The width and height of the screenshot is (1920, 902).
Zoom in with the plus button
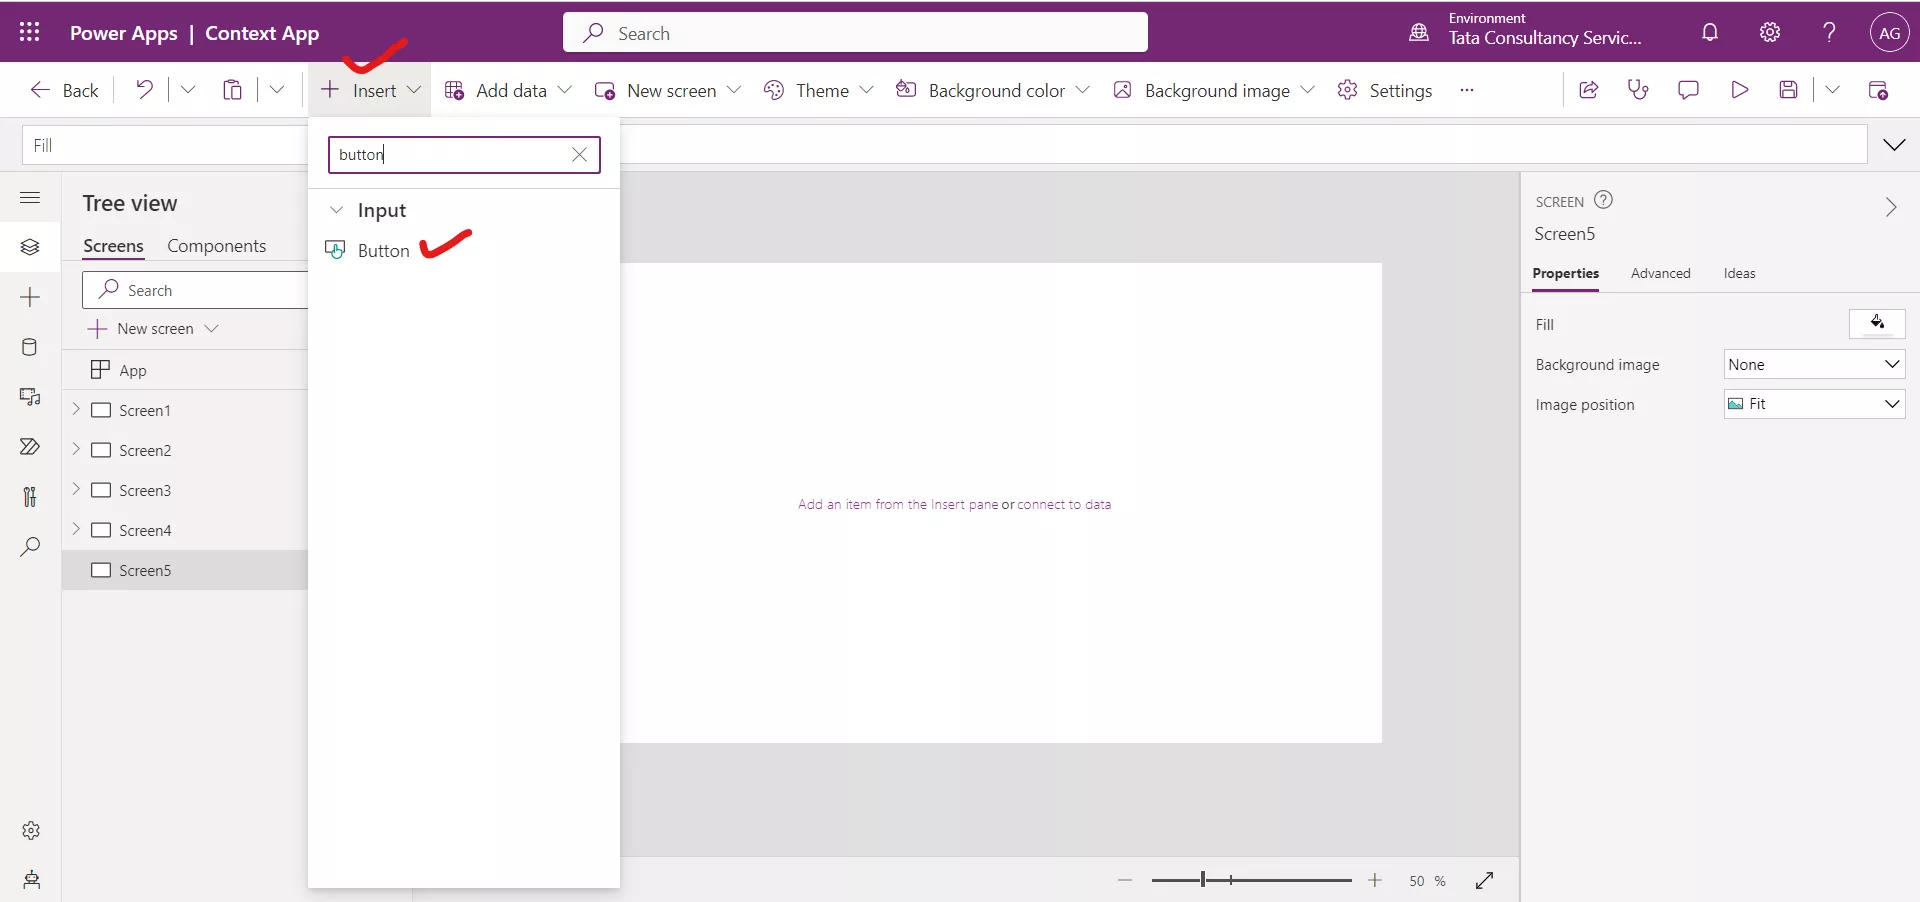(1375, 880)
